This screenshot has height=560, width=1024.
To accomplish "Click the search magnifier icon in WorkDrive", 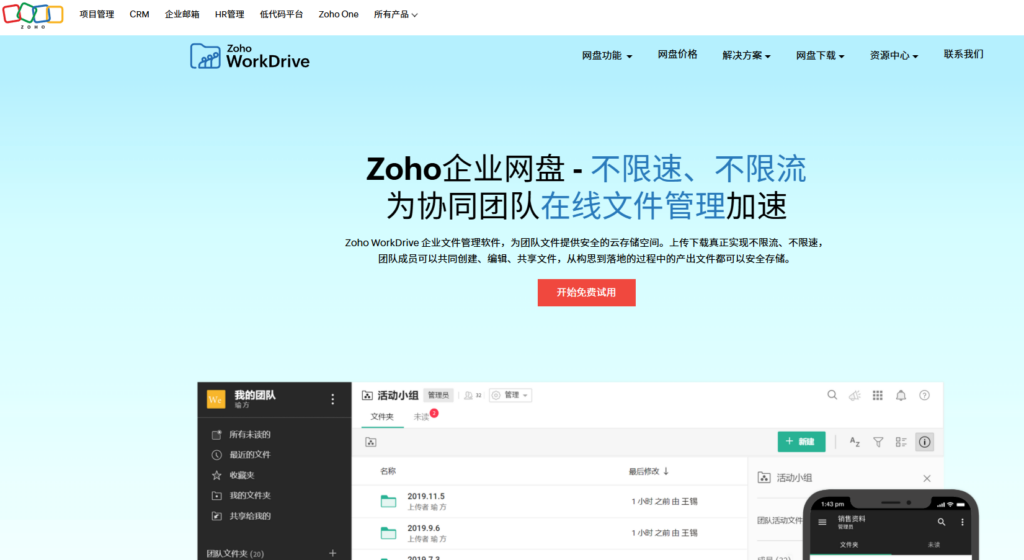I will coord(832,395).
